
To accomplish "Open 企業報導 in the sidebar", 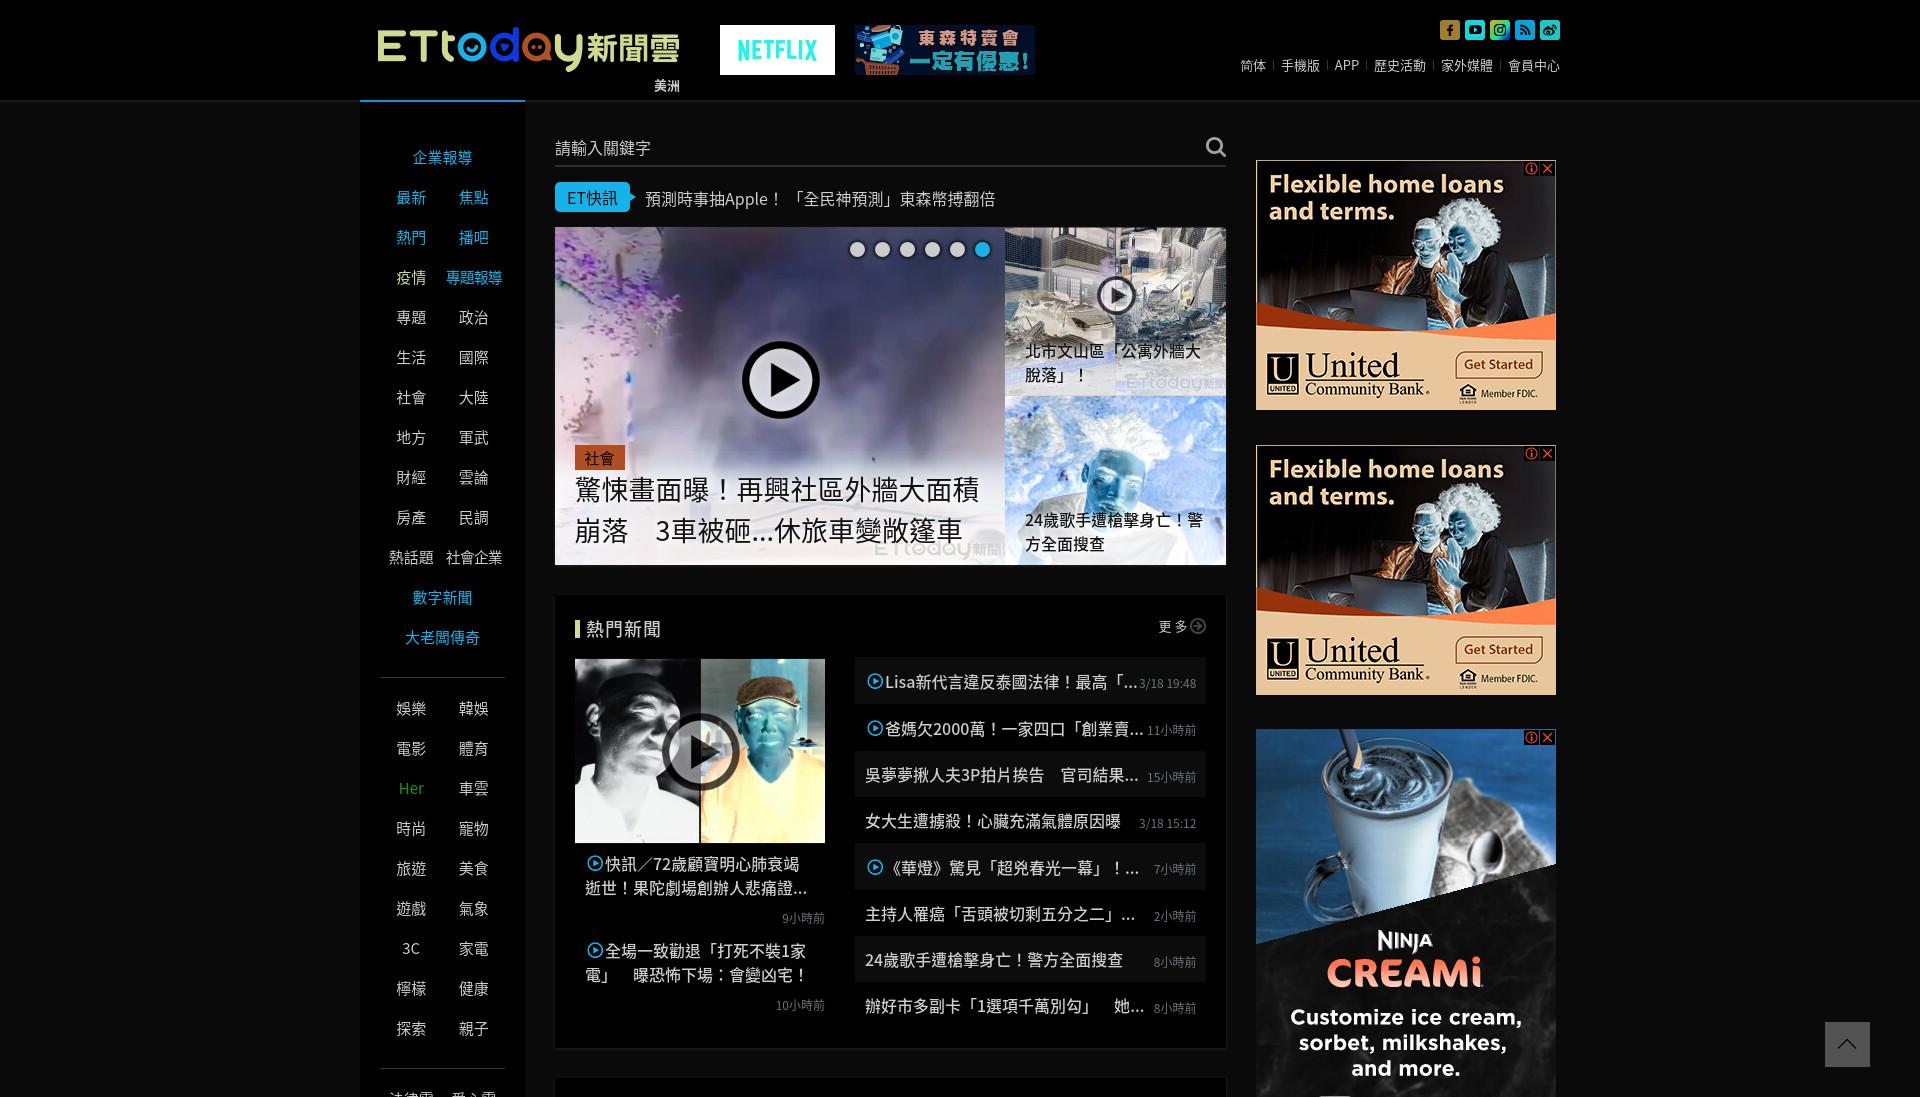I will (442, 157).
